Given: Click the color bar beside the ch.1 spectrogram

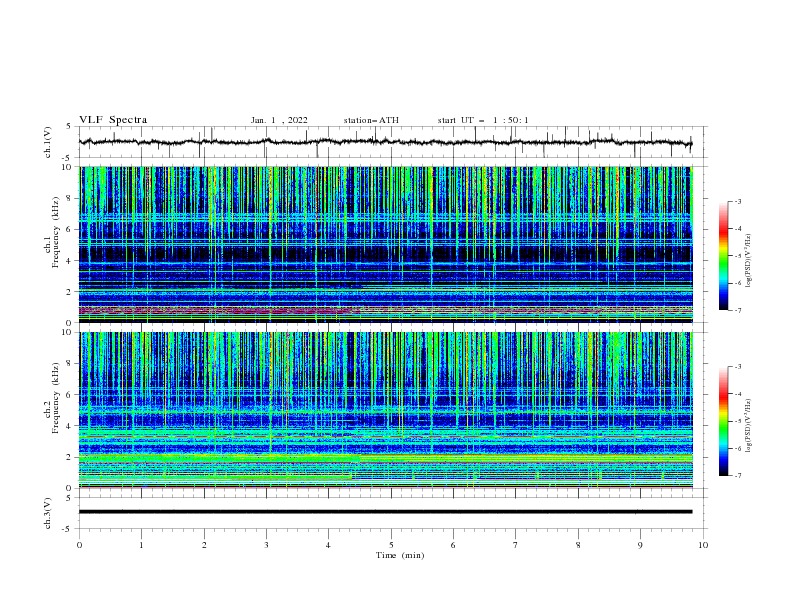Looking at the screenshot, I should (x=723, y=256).
